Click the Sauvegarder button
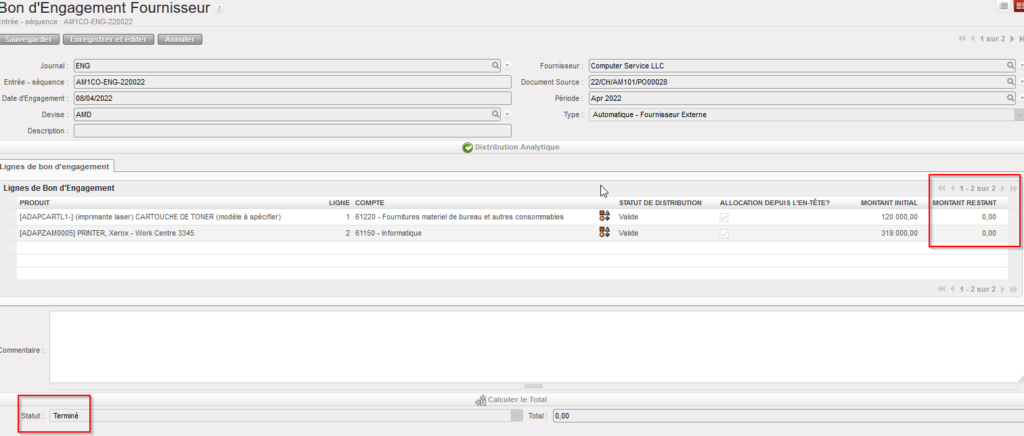 point(29,39)
